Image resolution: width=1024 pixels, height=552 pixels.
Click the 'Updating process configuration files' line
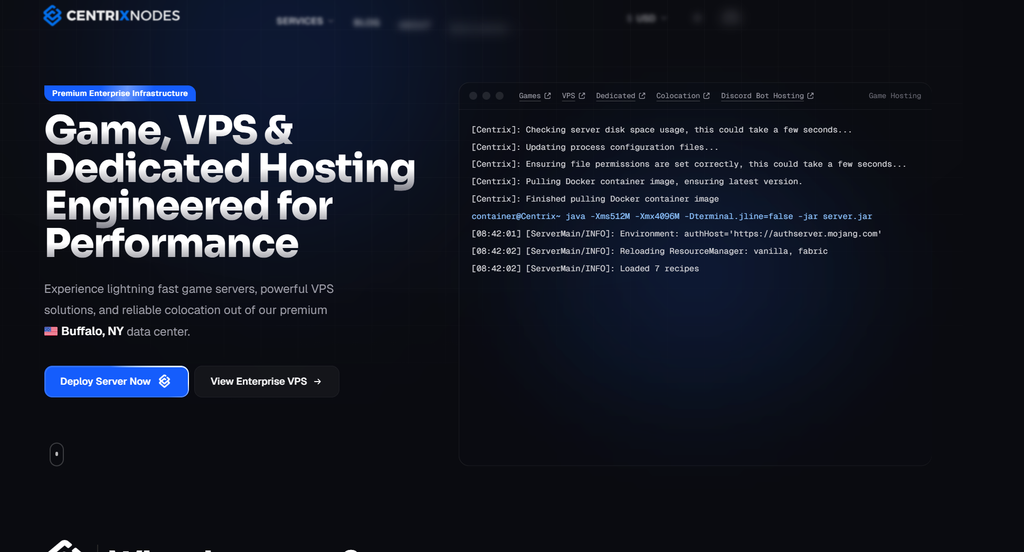pyautogui.click(x=595, y=148)
